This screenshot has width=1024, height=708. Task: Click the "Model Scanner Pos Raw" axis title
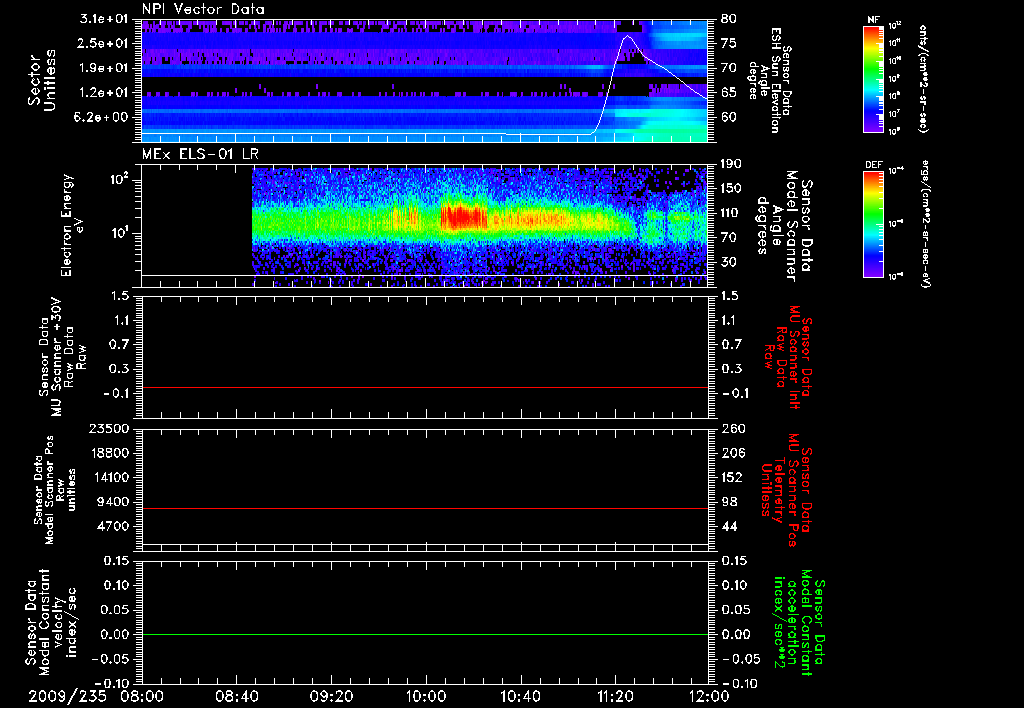coord(55,490)
